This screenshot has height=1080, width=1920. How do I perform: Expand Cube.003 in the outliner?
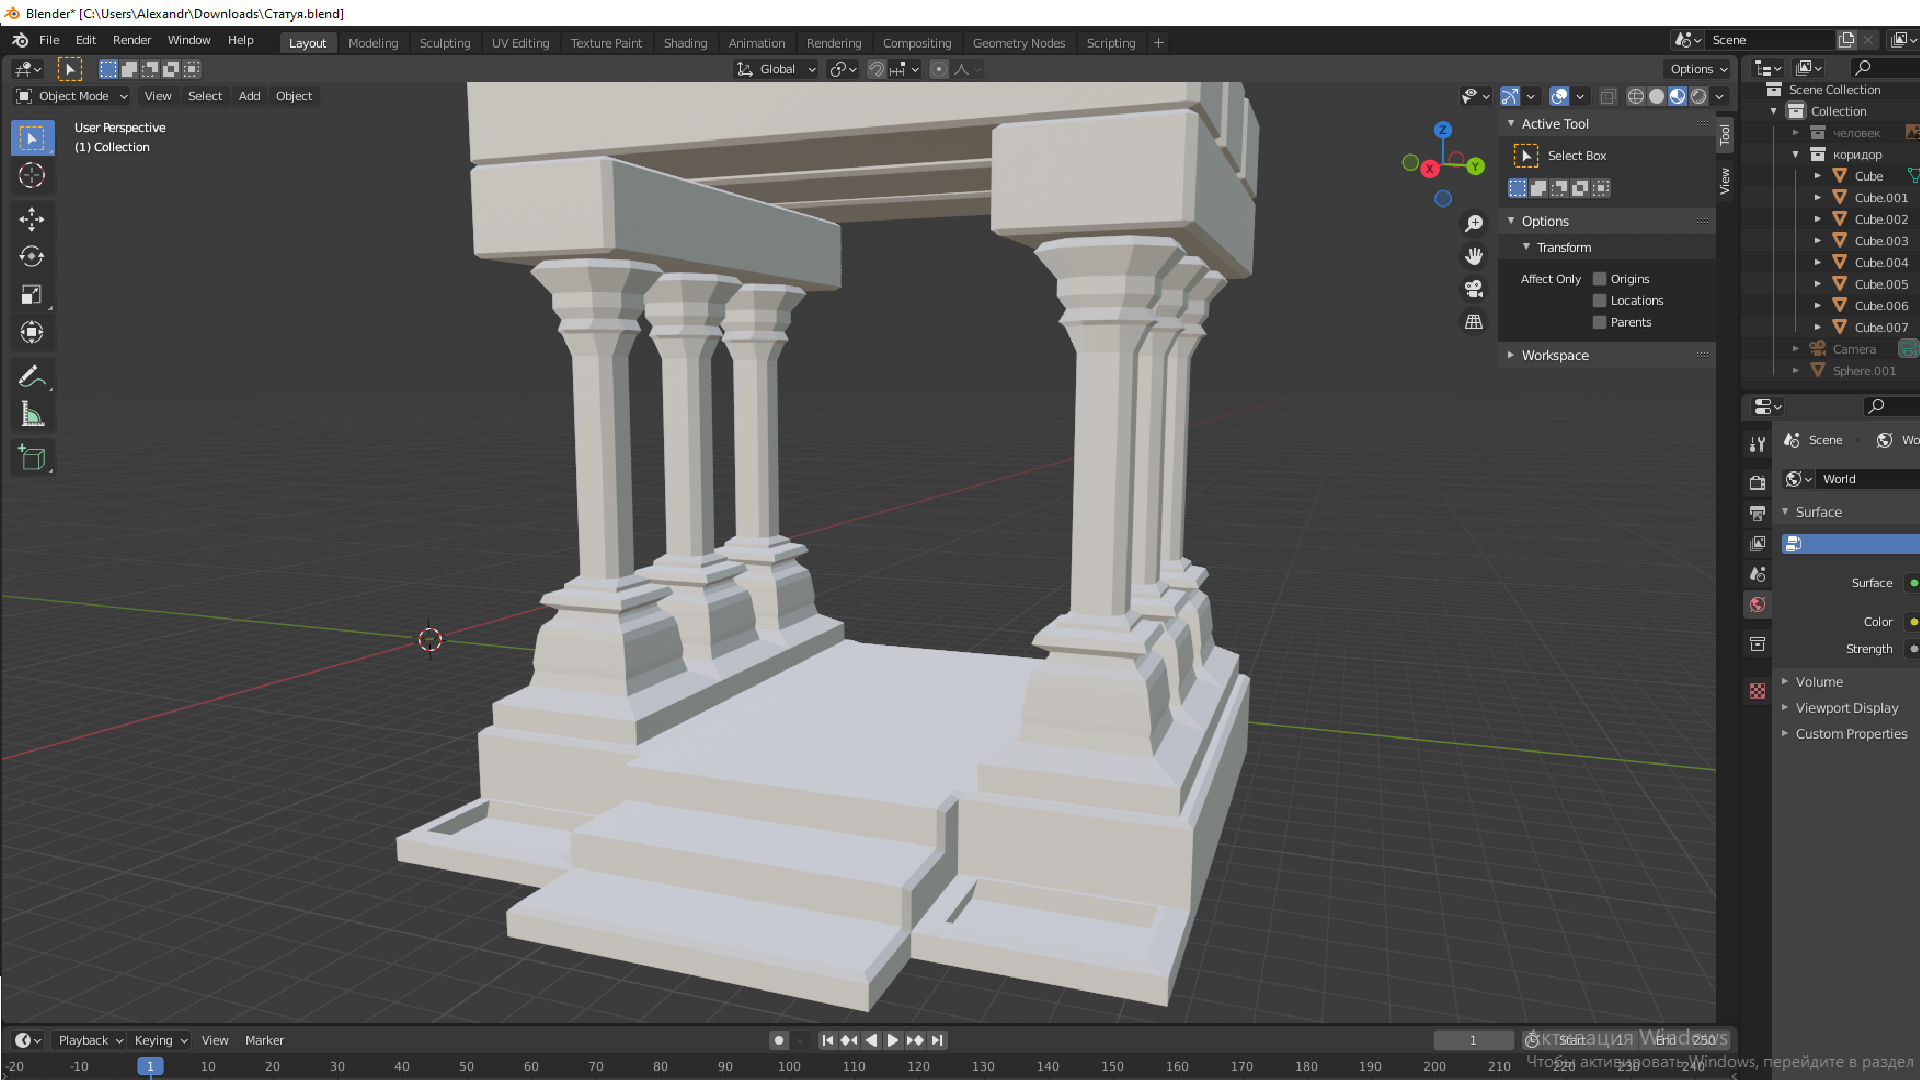[1818, 241]
